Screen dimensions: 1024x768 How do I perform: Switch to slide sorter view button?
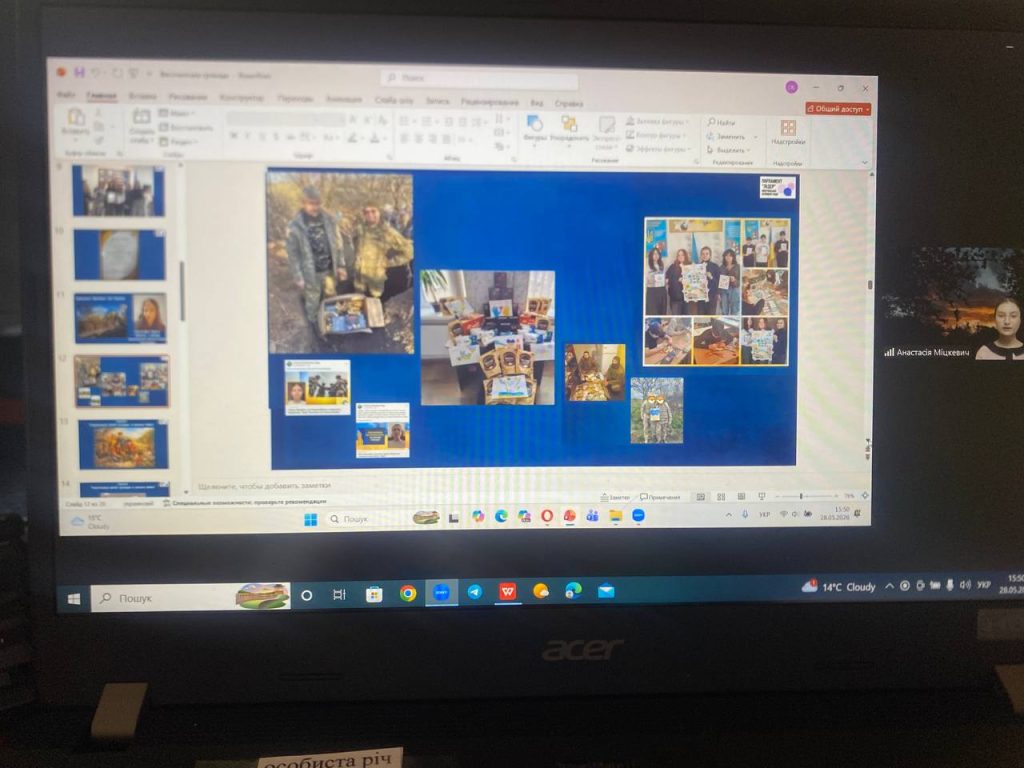click(721, 497)
